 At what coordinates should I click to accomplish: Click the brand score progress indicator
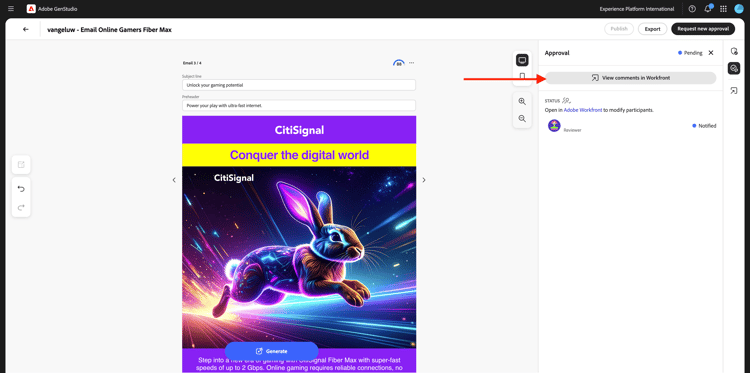tap(398, 63)
